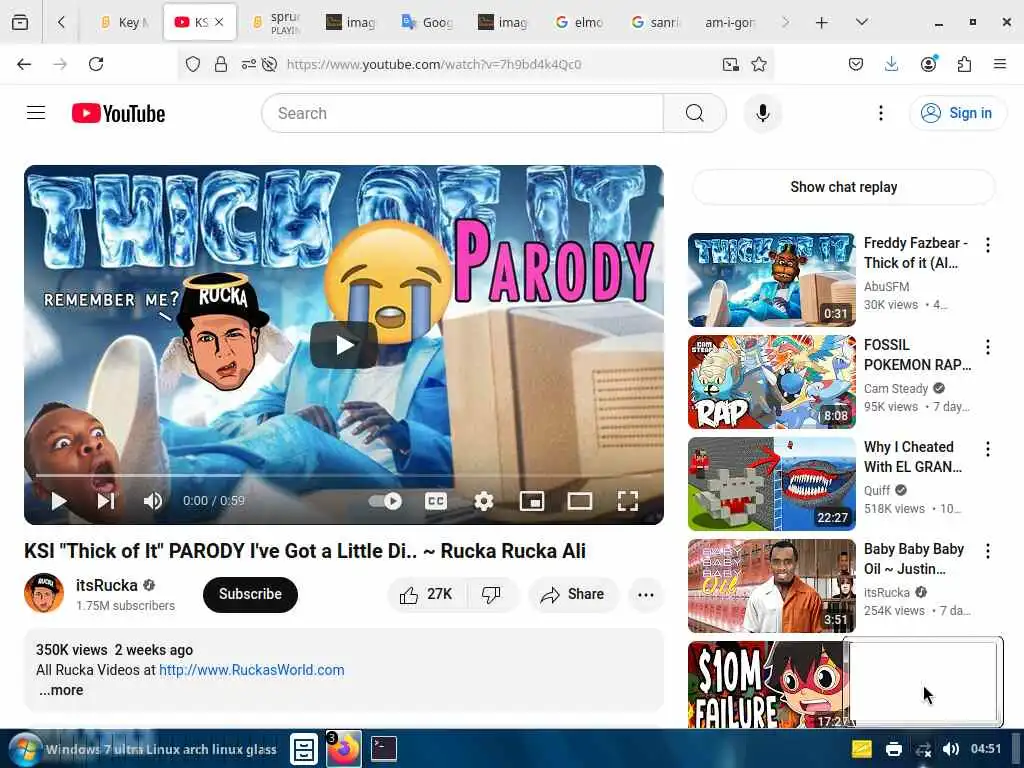Search with your voice microphone button
This screenshot has height=768, width=1024.
(762, 113)
